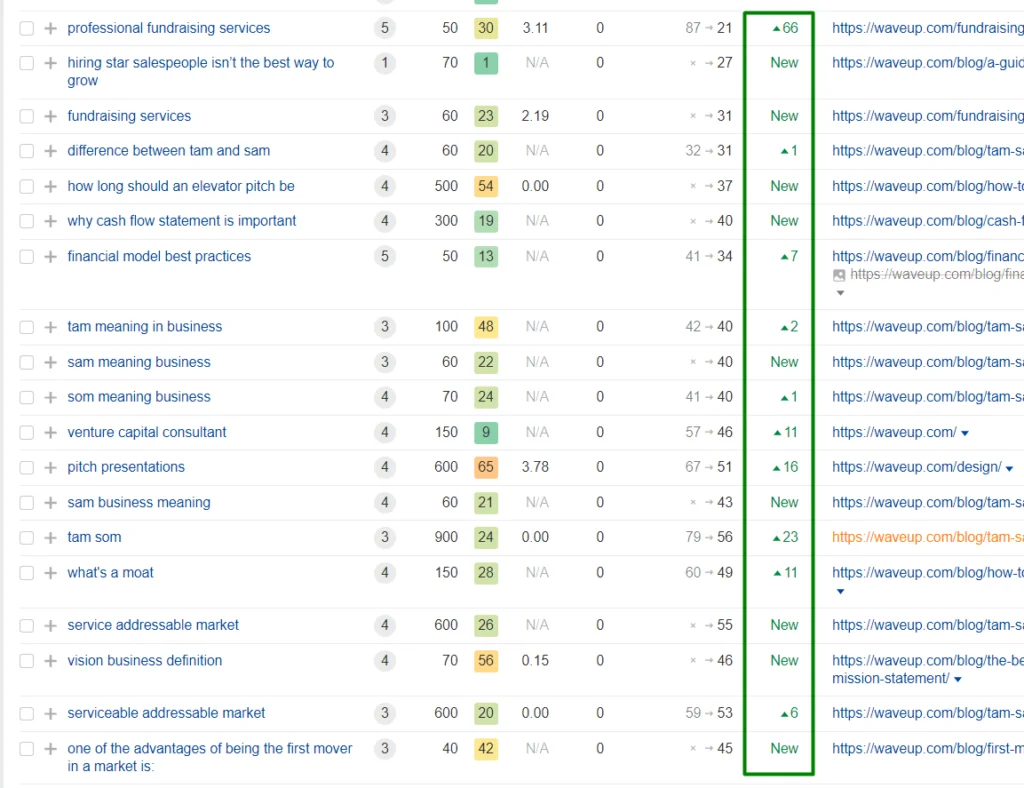Open the orange URL in the 'tam som' row

point(927,537)
